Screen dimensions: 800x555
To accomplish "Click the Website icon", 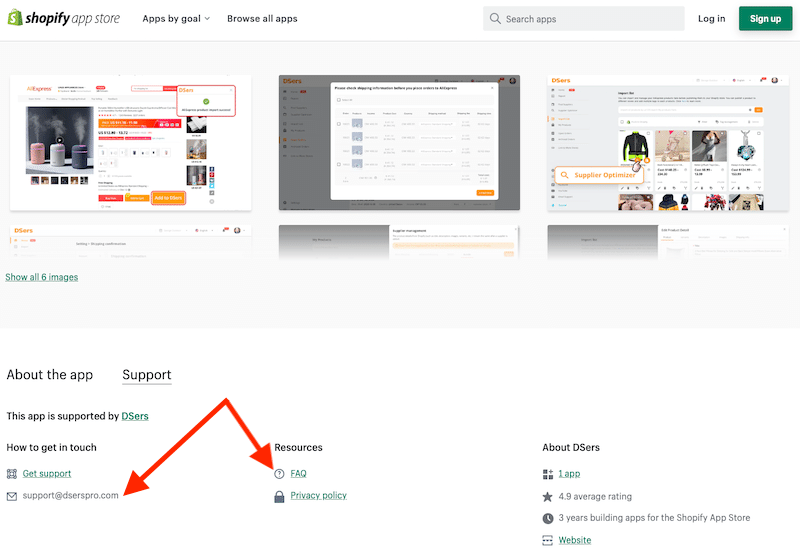I will pyautogui.click(x=547, y=540).
